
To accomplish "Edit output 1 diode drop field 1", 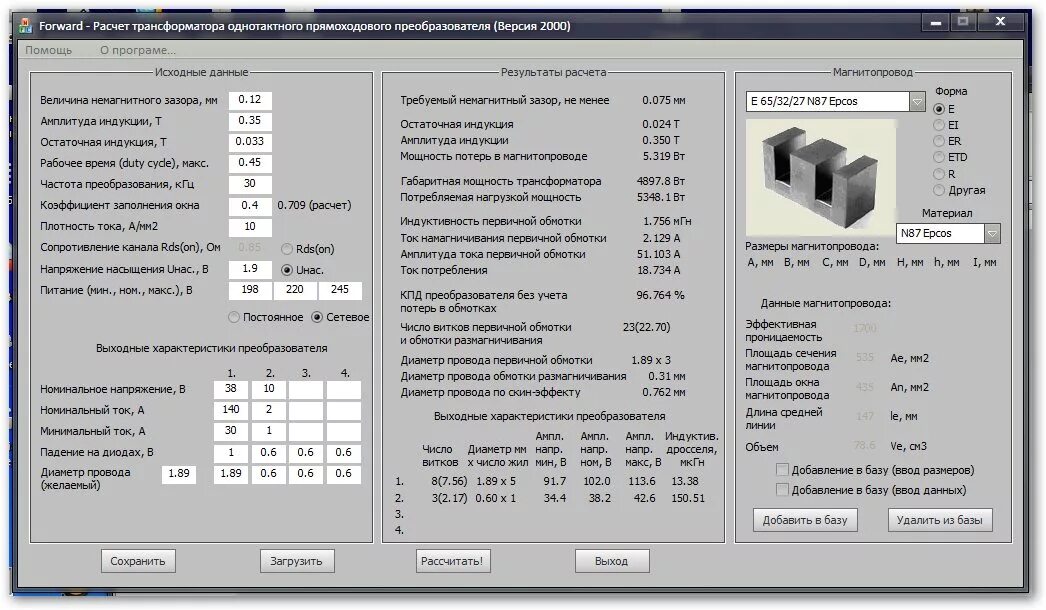I will tap(231, 452).
